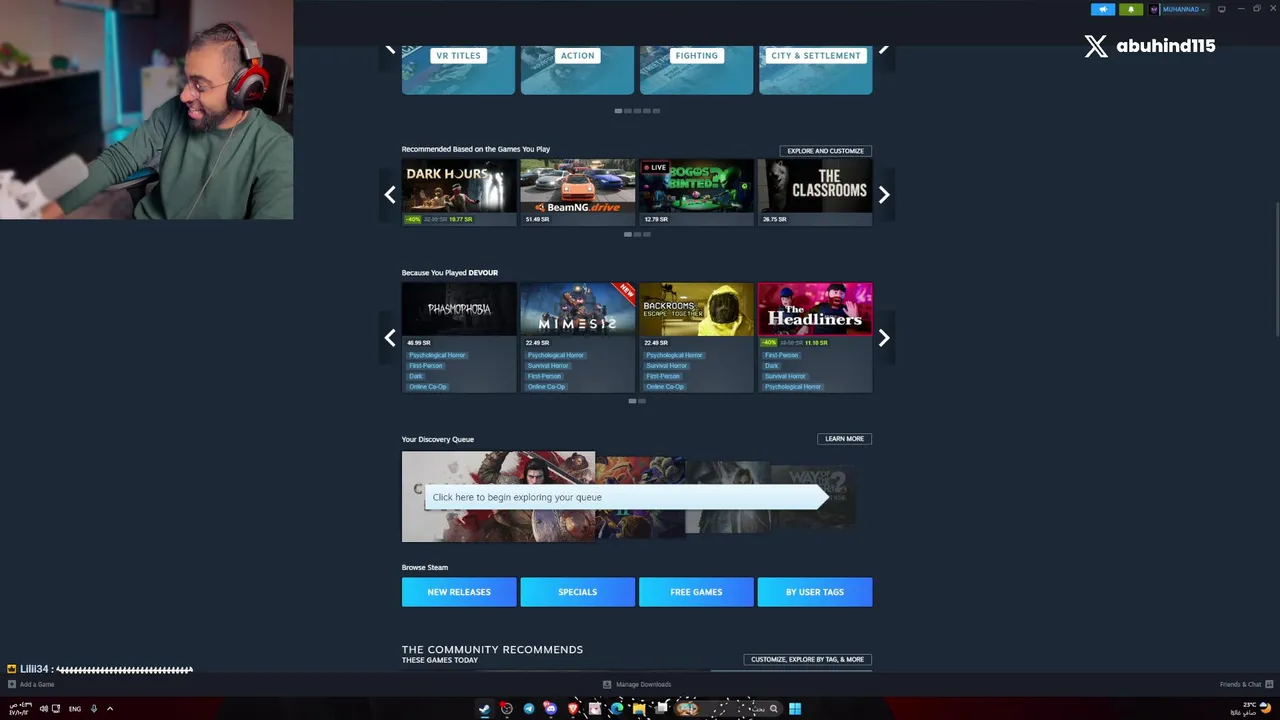Open the SPECIALS browse tab
Viewport: 1280px width, 720px height.
tap(577, 592)
